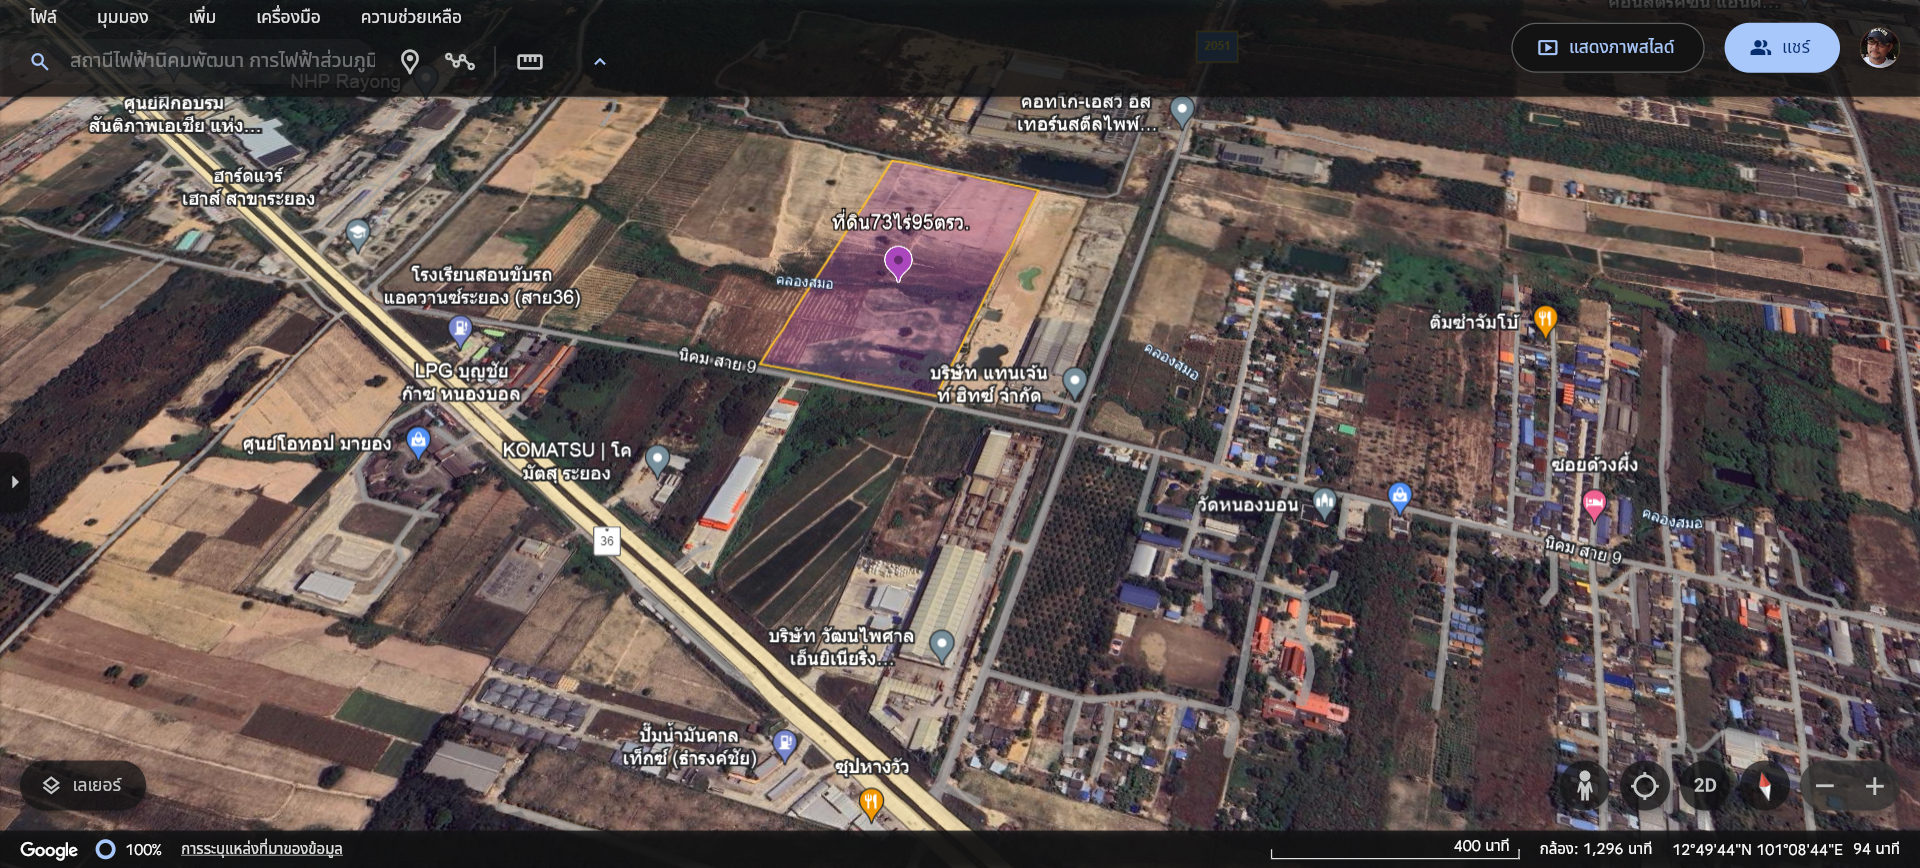Viewport: 1920px width, 868px height.
Task: Select the measure distance ruler tool
Action: coord(530,61)
